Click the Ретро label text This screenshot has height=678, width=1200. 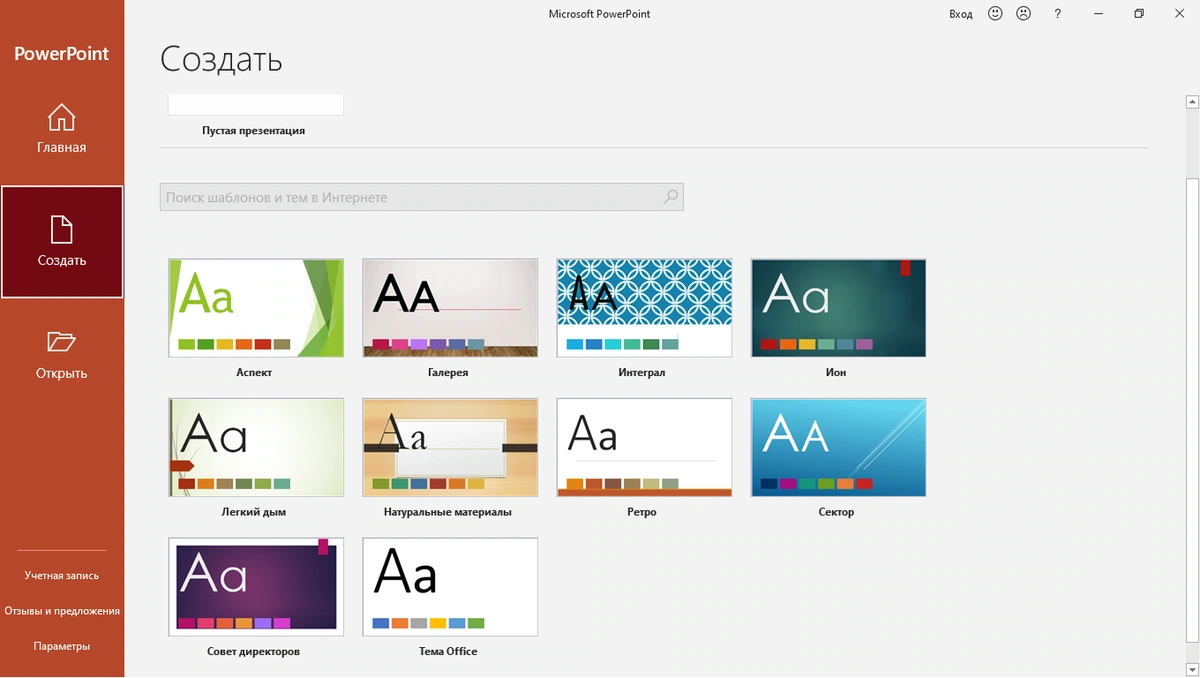[x=642, y=512]
